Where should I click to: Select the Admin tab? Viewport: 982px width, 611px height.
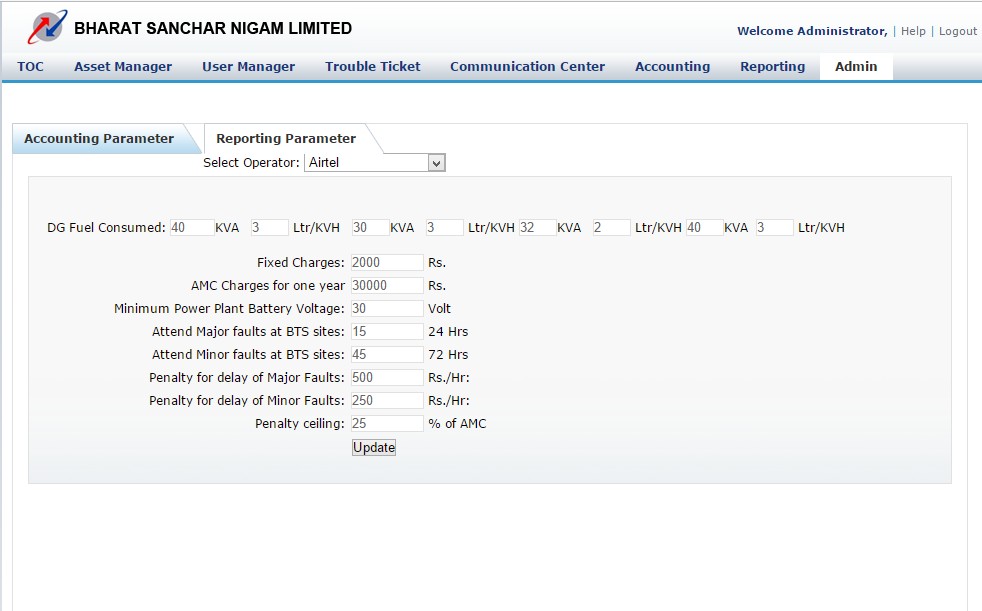click(x=855, y=66)
